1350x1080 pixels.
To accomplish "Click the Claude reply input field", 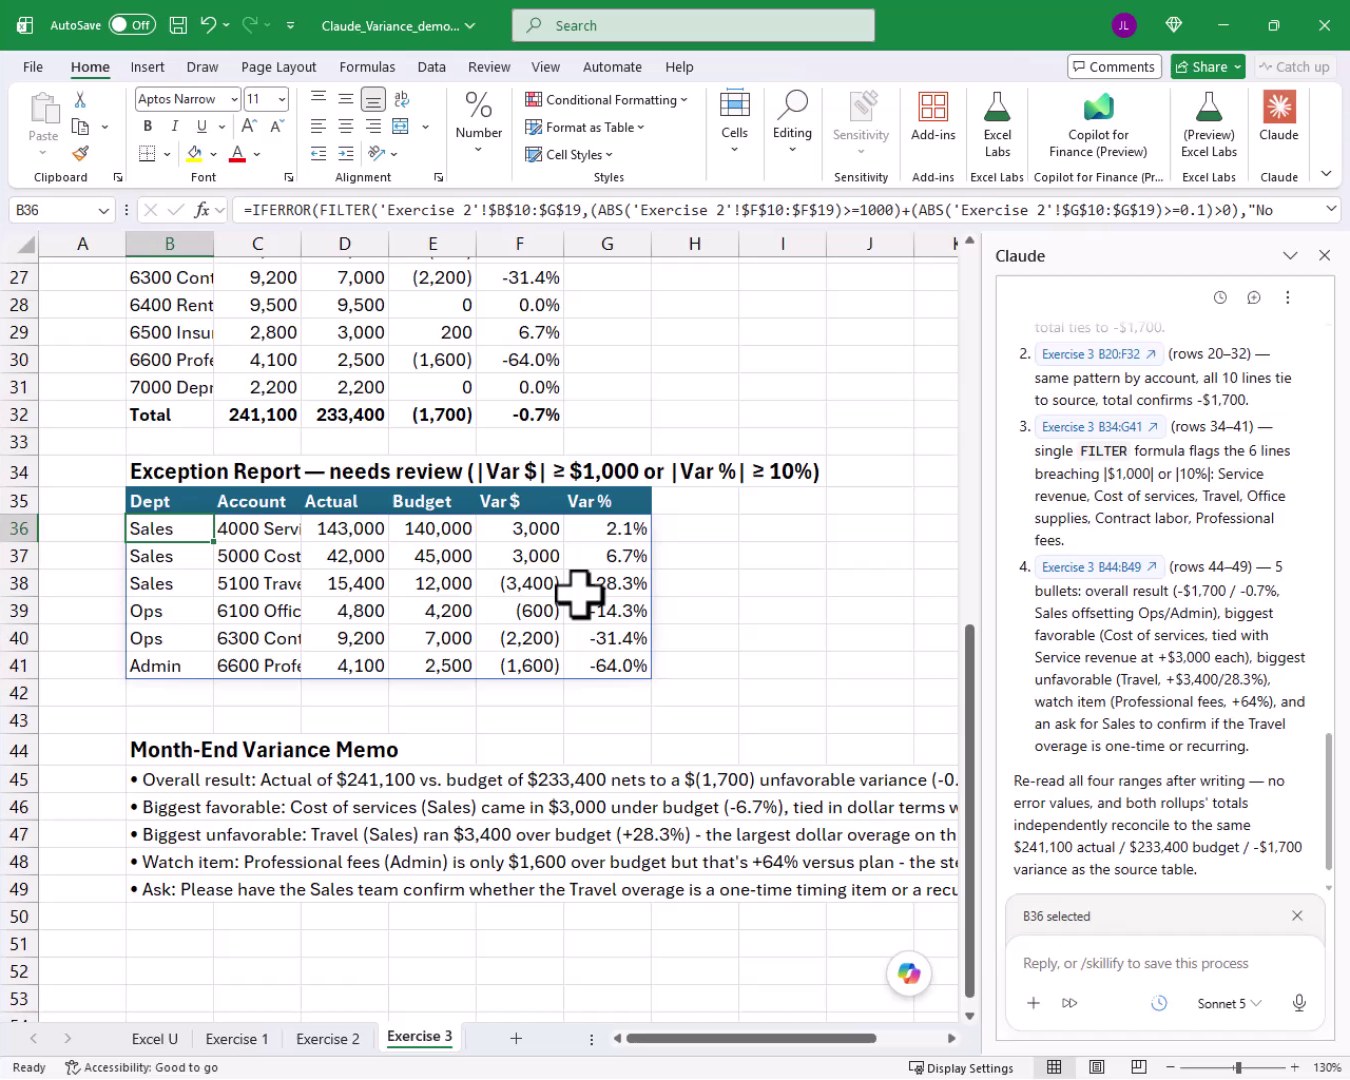I will (1165, 963).
